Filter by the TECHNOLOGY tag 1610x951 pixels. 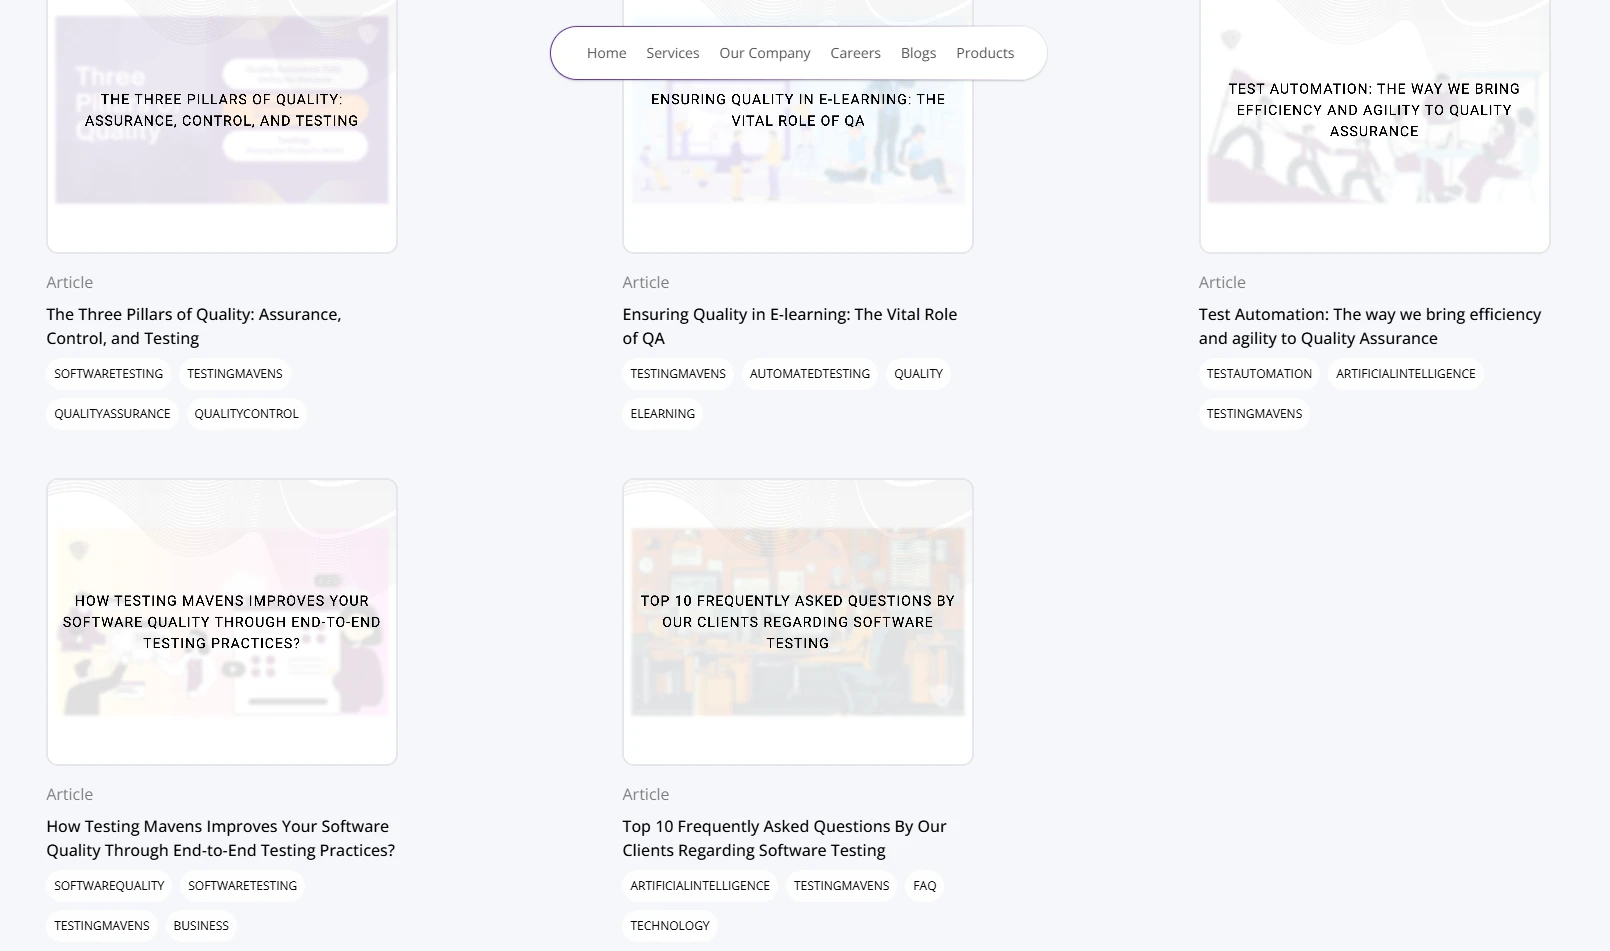point(670,926)
